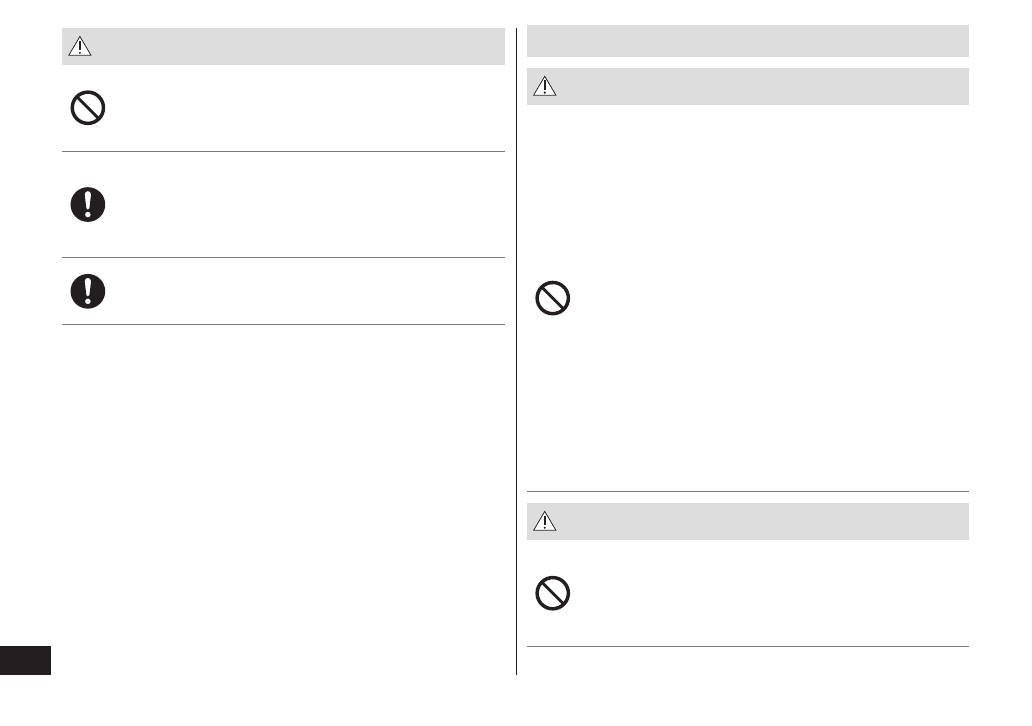Click the middle of the right column's lower warning bar

(747, 522)
